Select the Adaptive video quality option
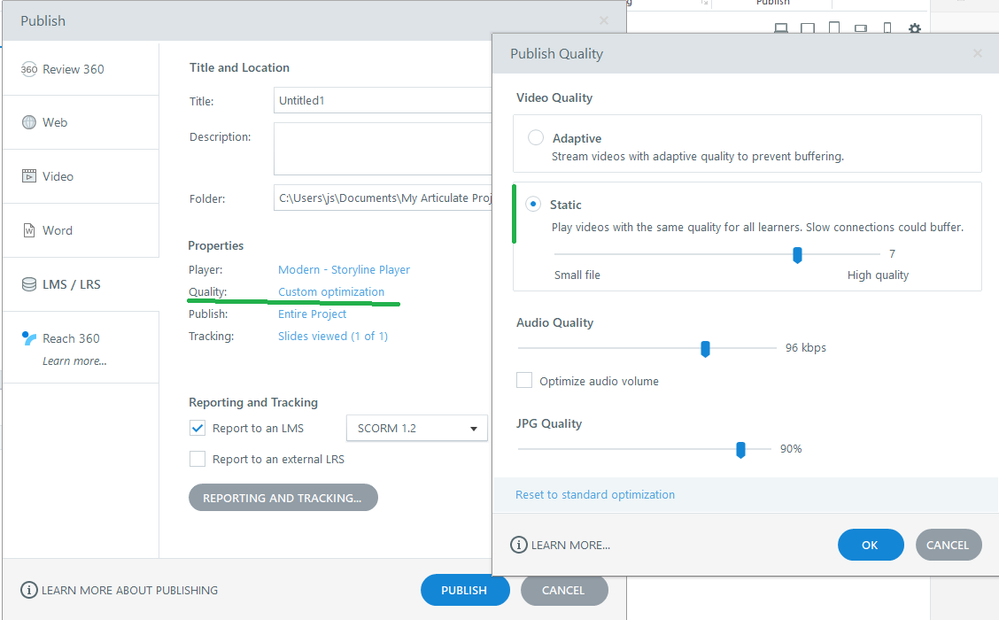 (535, 138)
